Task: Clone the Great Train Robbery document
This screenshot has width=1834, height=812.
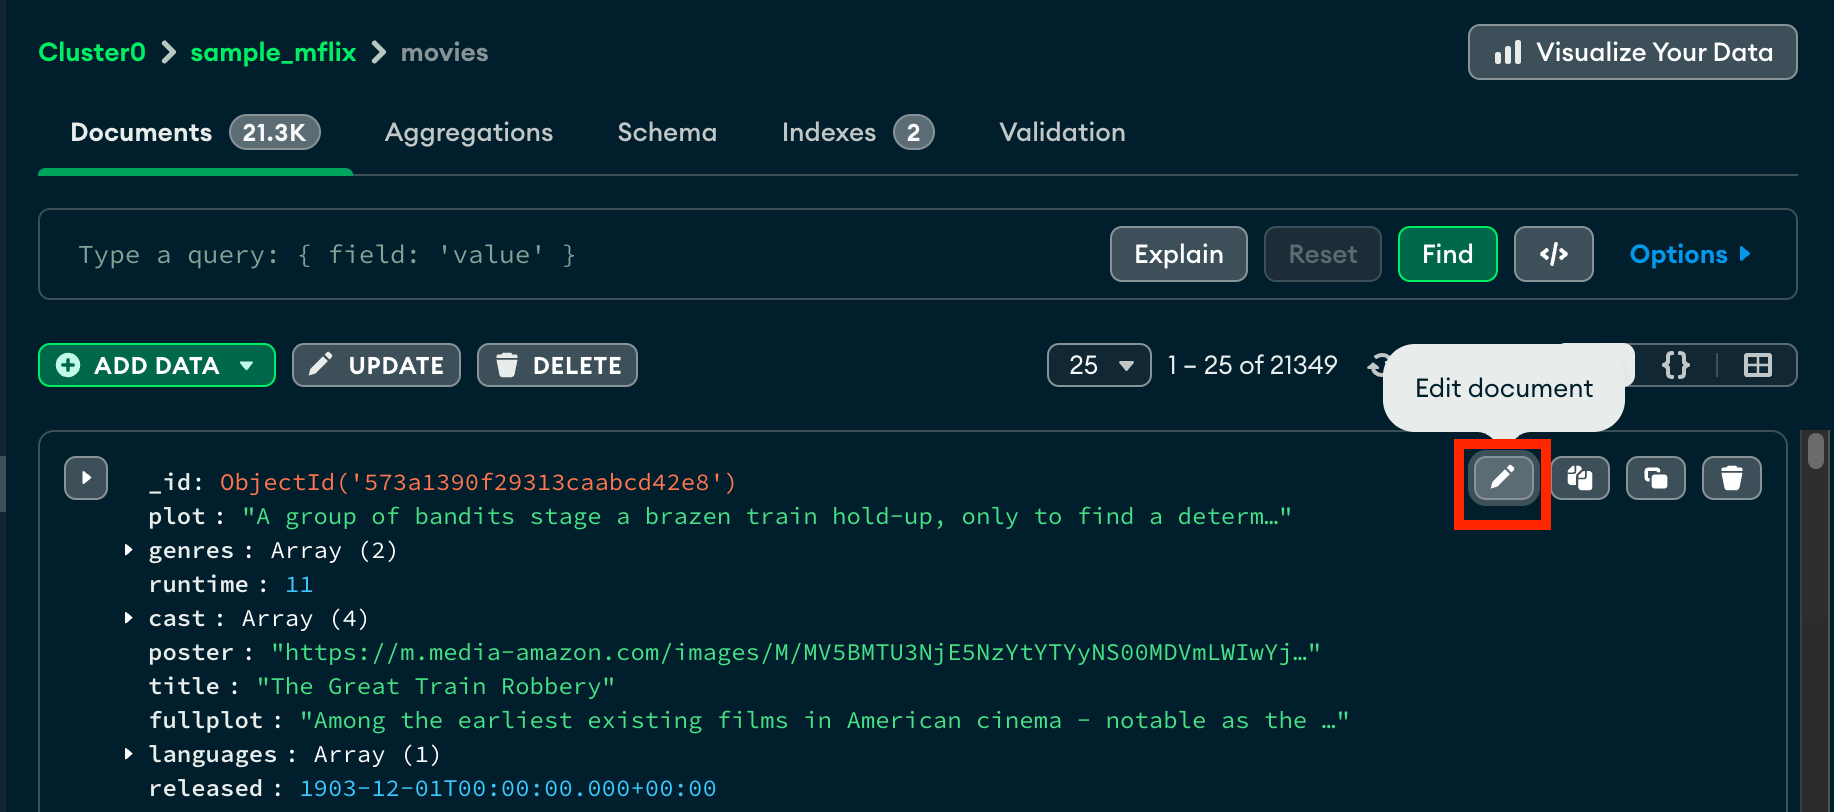Action: (x=1655, y=478)
